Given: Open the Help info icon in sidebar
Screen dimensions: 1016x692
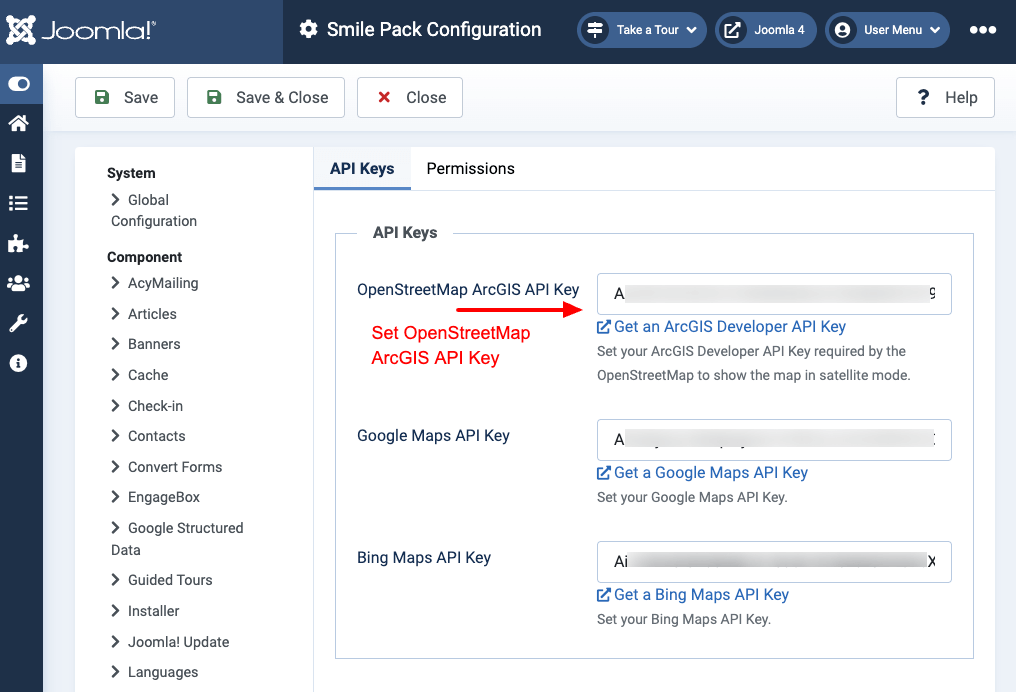Looking at the screenshot, I should tap(18, 363).
